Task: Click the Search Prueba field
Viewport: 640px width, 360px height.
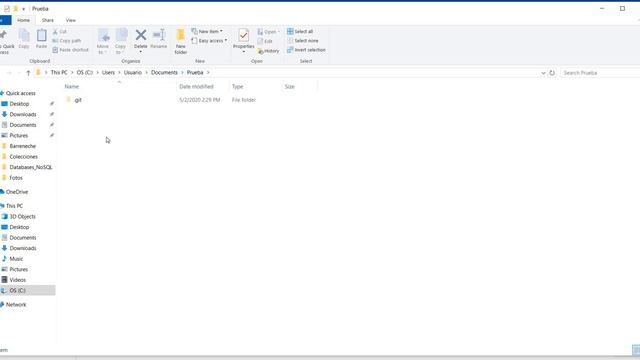Action: pyautogui.click(x=600, y=73)
